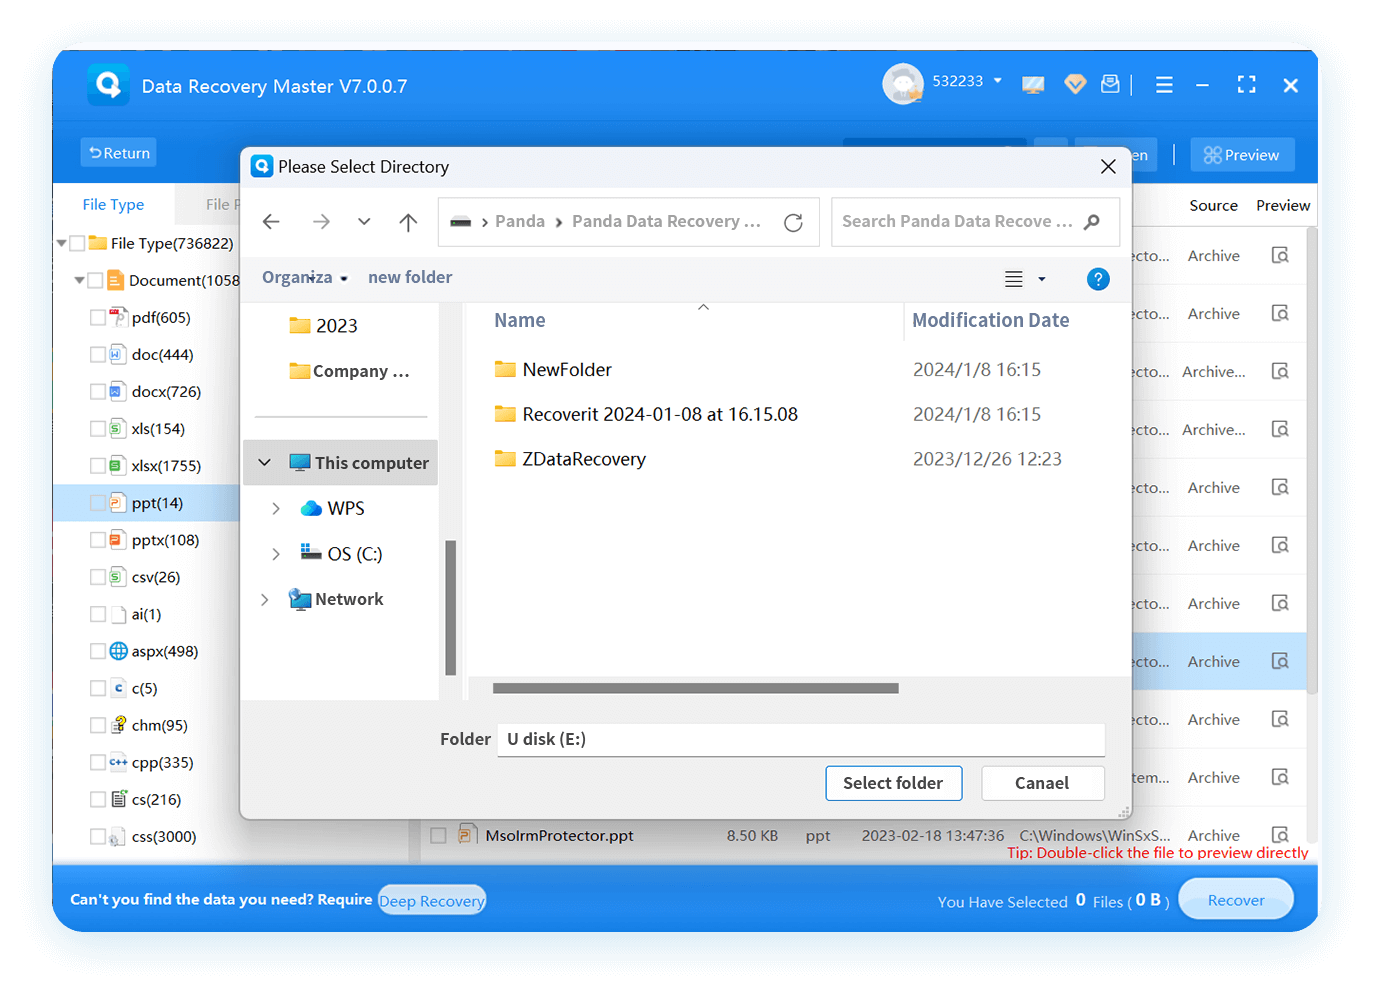Click the navigation pane vertical scrollbar
Screen dimensions: 1376x996
(x=451, y=607)
